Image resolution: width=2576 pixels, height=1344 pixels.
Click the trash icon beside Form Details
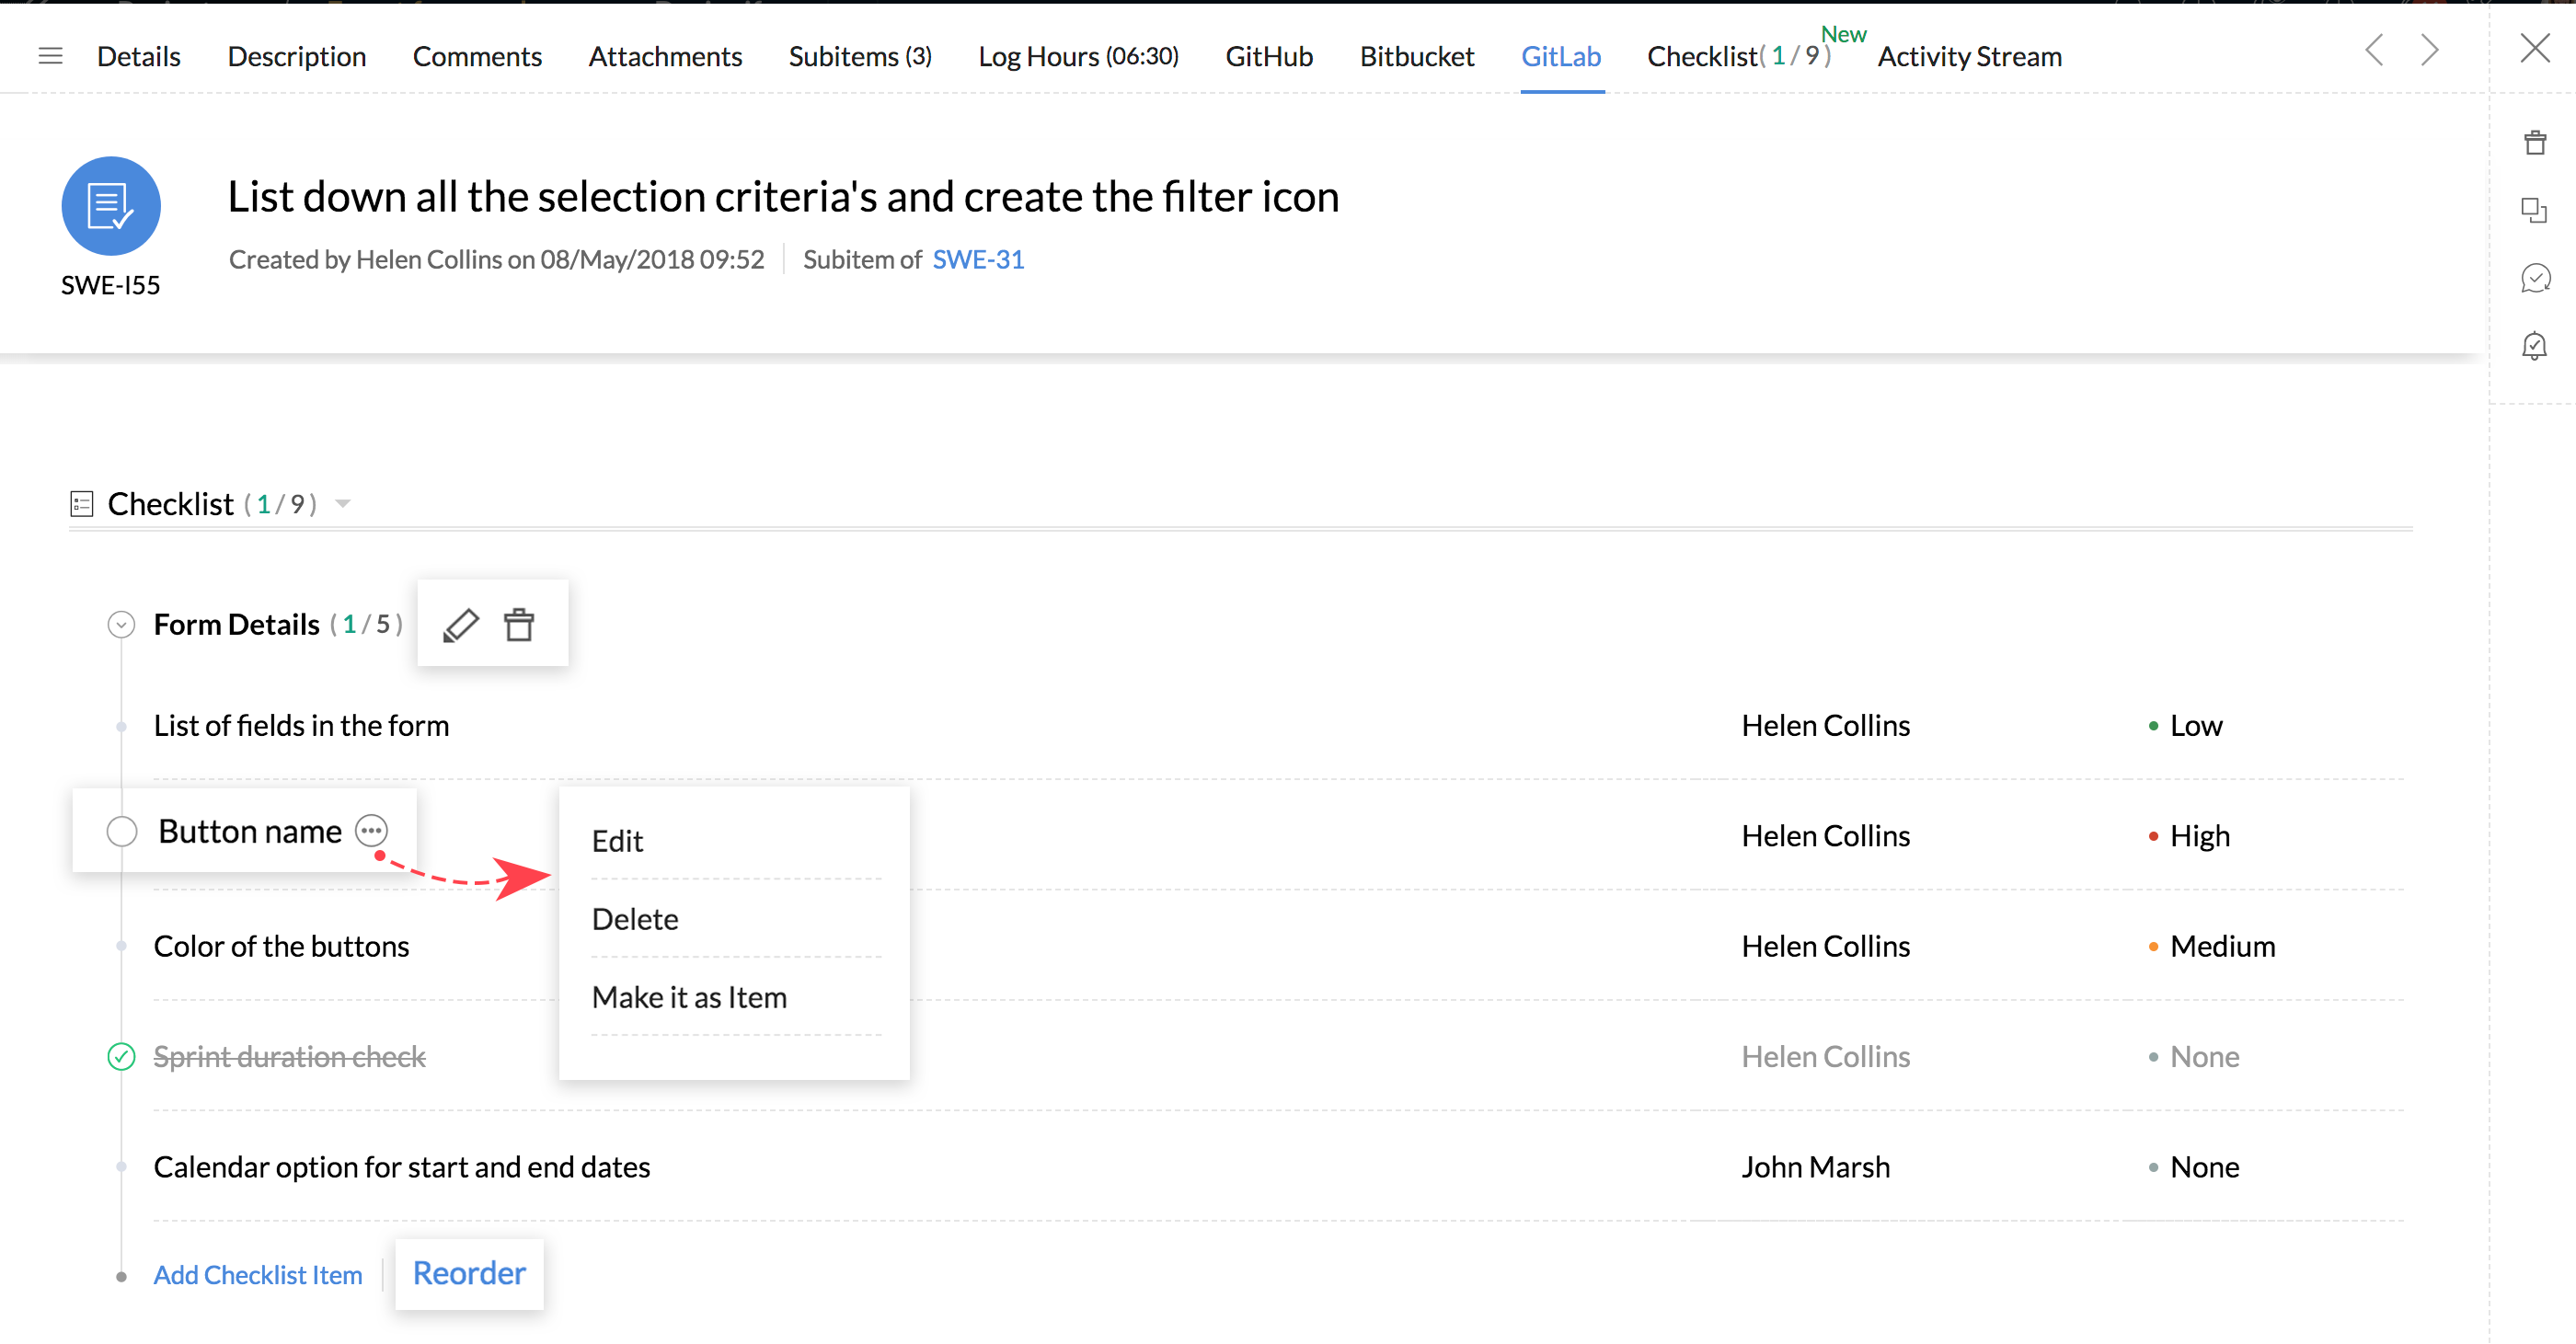[x=519, y=625]
